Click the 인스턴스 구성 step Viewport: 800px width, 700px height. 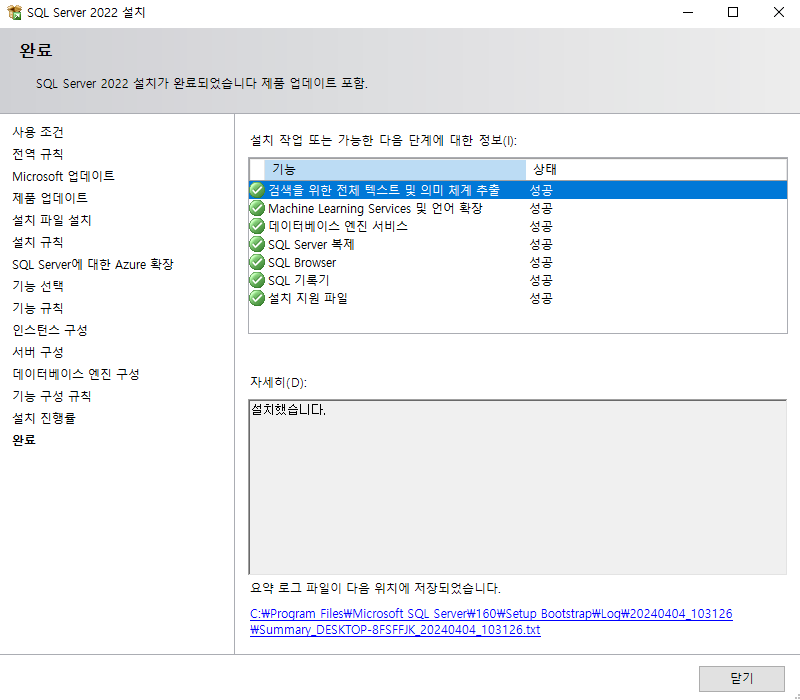click(50, 330)
